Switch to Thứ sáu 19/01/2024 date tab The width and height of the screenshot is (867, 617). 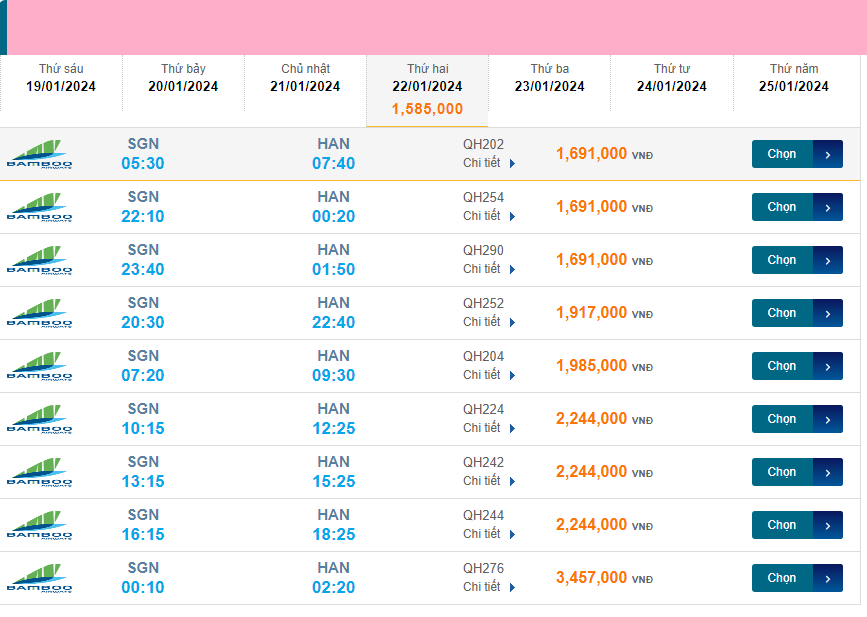[x=61, y=78]
